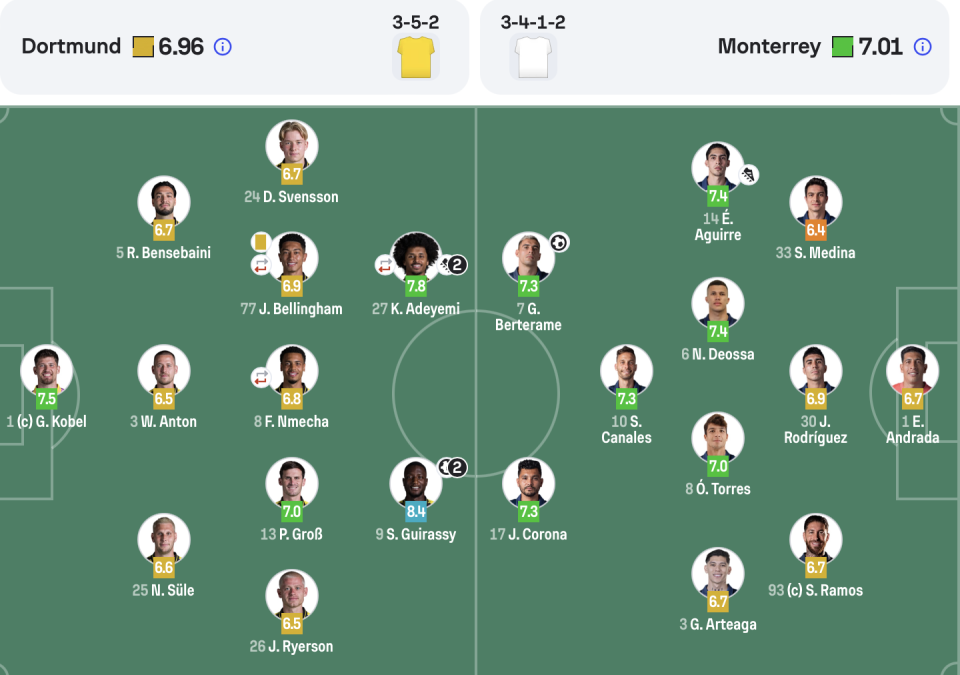
Task: Click É. Aguirre's assist boot icon
Action: pyautogui.click(x=749, y=175)
